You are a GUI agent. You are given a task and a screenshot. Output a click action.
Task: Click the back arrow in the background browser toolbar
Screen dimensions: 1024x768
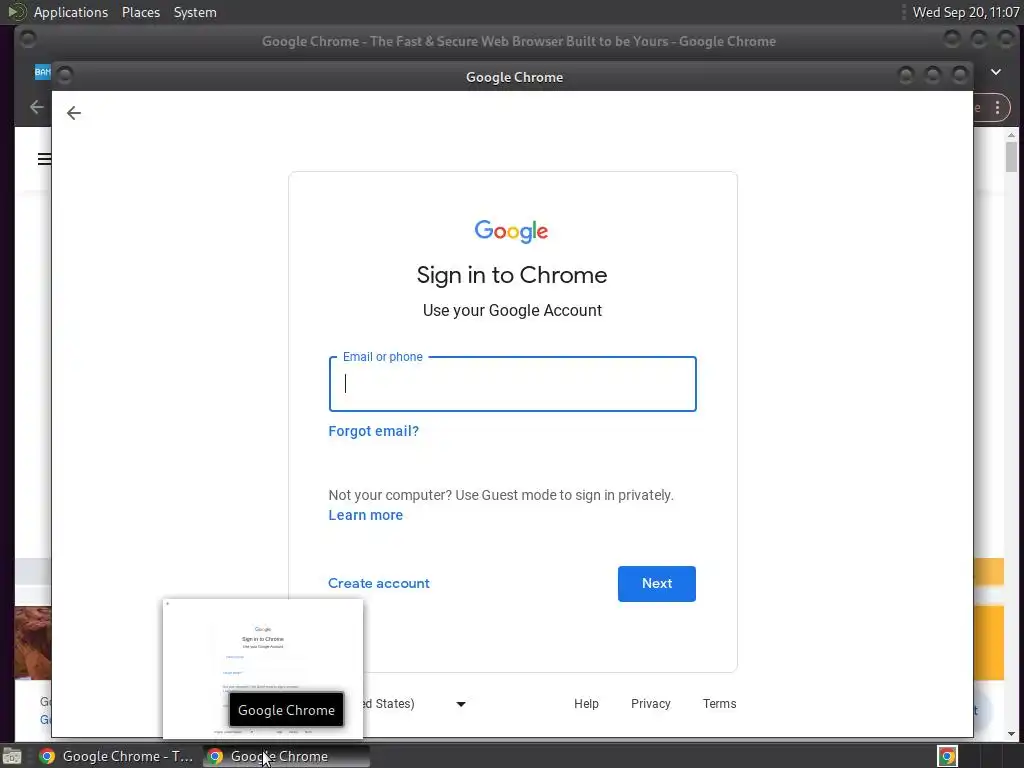click(x=37, y=107)
